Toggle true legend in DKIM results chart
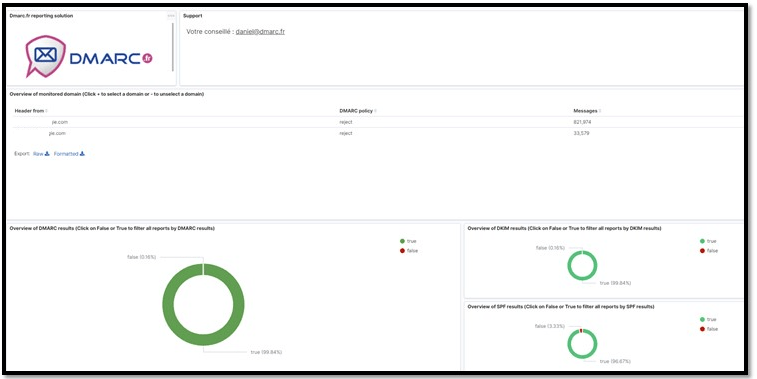757x379 pixels. pos(708,241)
